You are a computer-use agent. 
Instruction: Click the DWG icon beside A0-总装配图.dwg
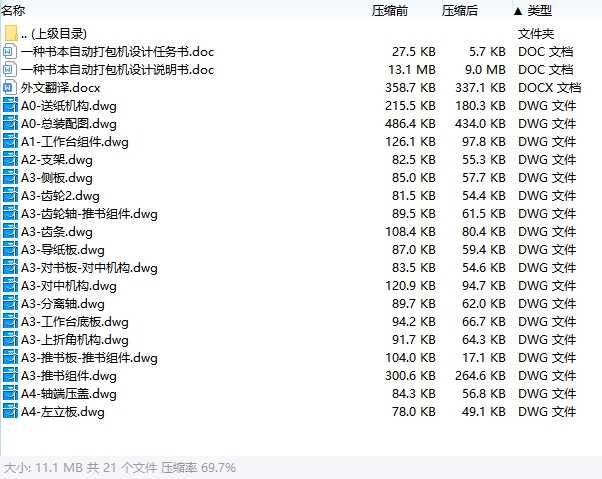coord(10,124)
